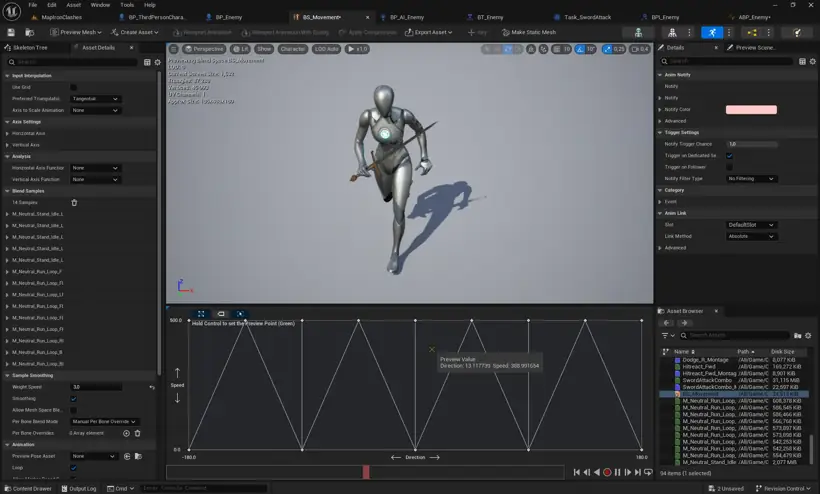Toggle scale snap 0.25 in viewport
Image resolution: width=820 pixels, height=494 pixels.
613,49
